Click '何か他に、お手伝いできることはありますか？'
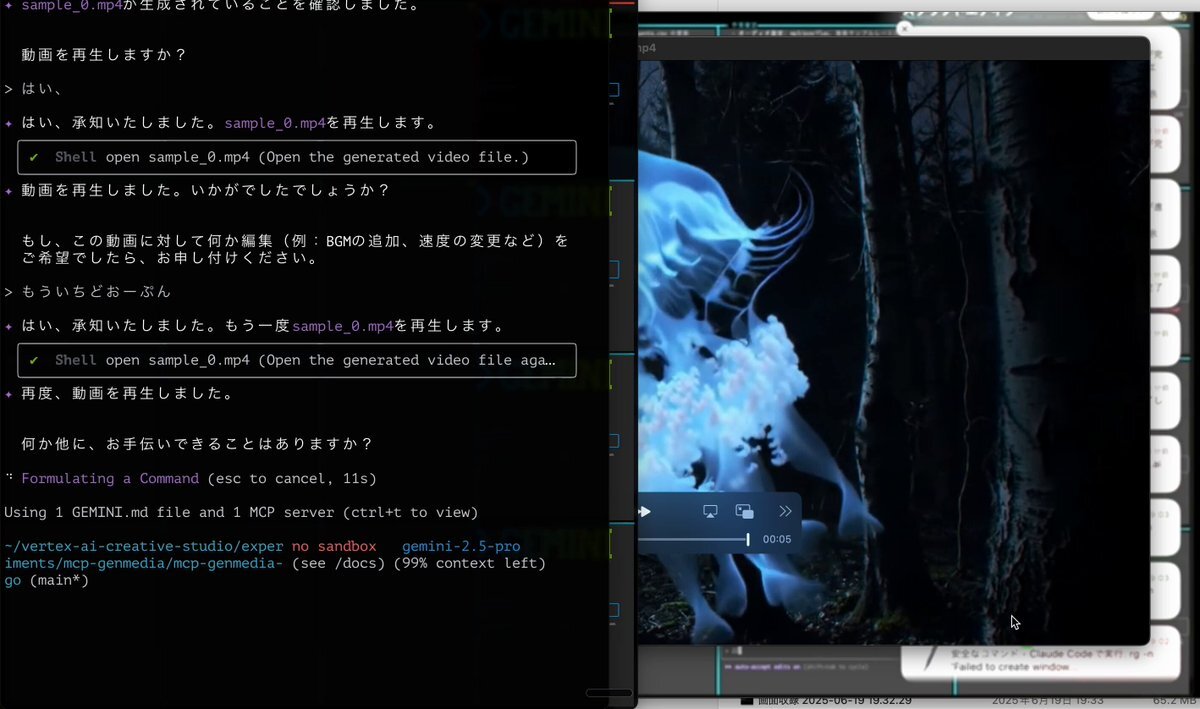Image resolution: width=1200 pixels, height=709 pixels. click(x=197, y=443)
